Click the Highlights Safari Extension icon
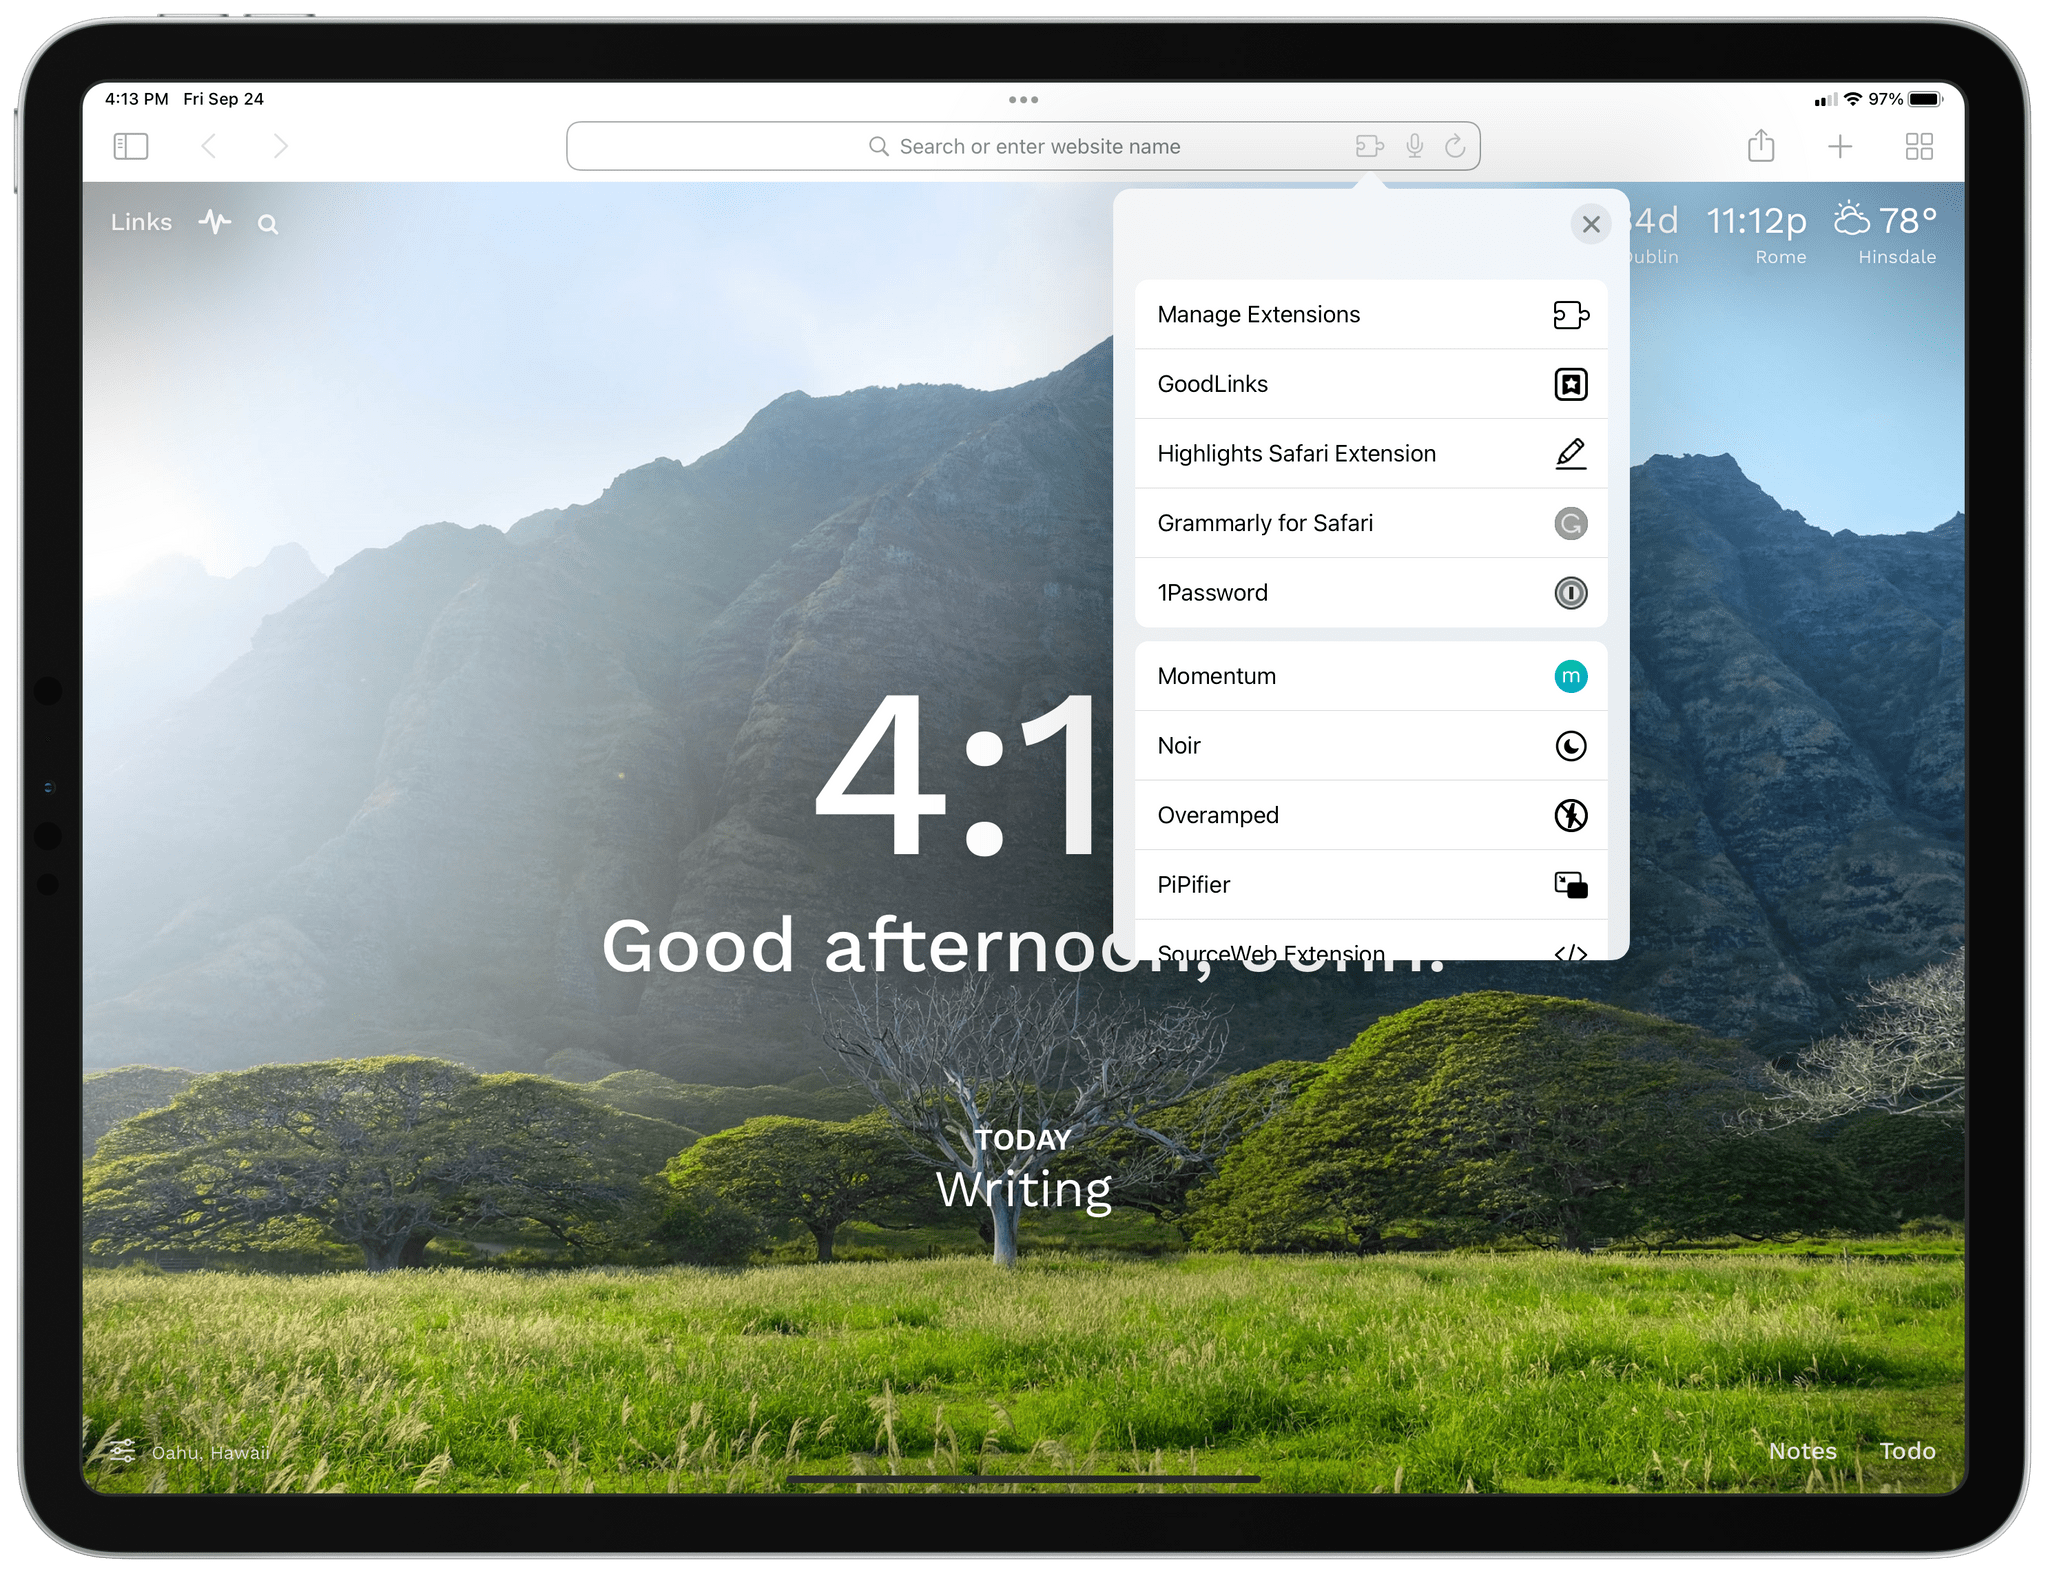Screen dimensions: 2048x1576 coord(1568,452)
